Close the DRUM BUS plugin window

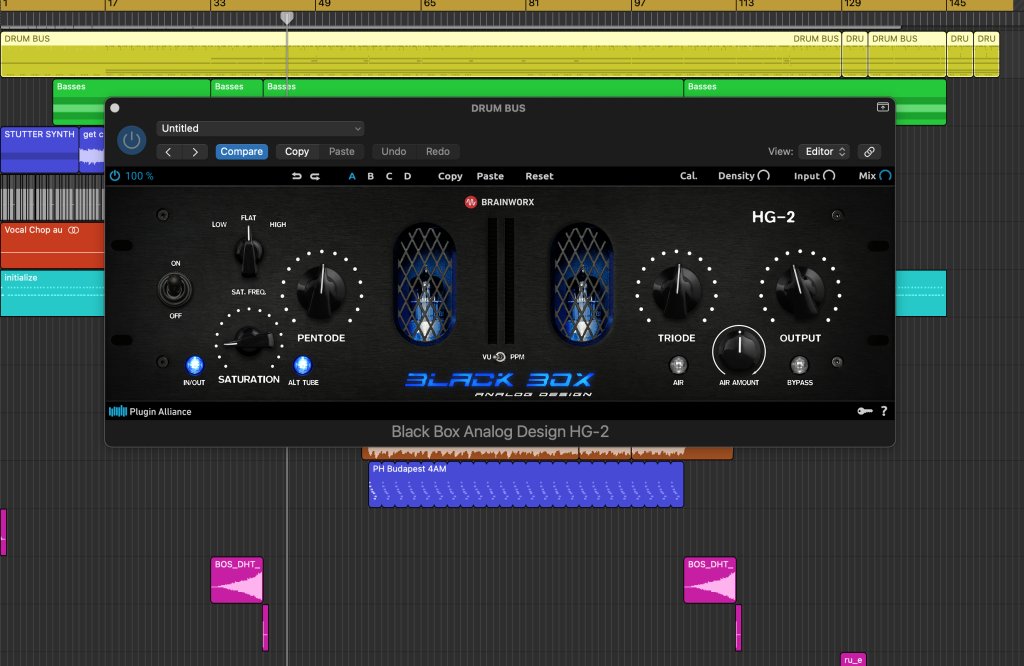[115, 108]
